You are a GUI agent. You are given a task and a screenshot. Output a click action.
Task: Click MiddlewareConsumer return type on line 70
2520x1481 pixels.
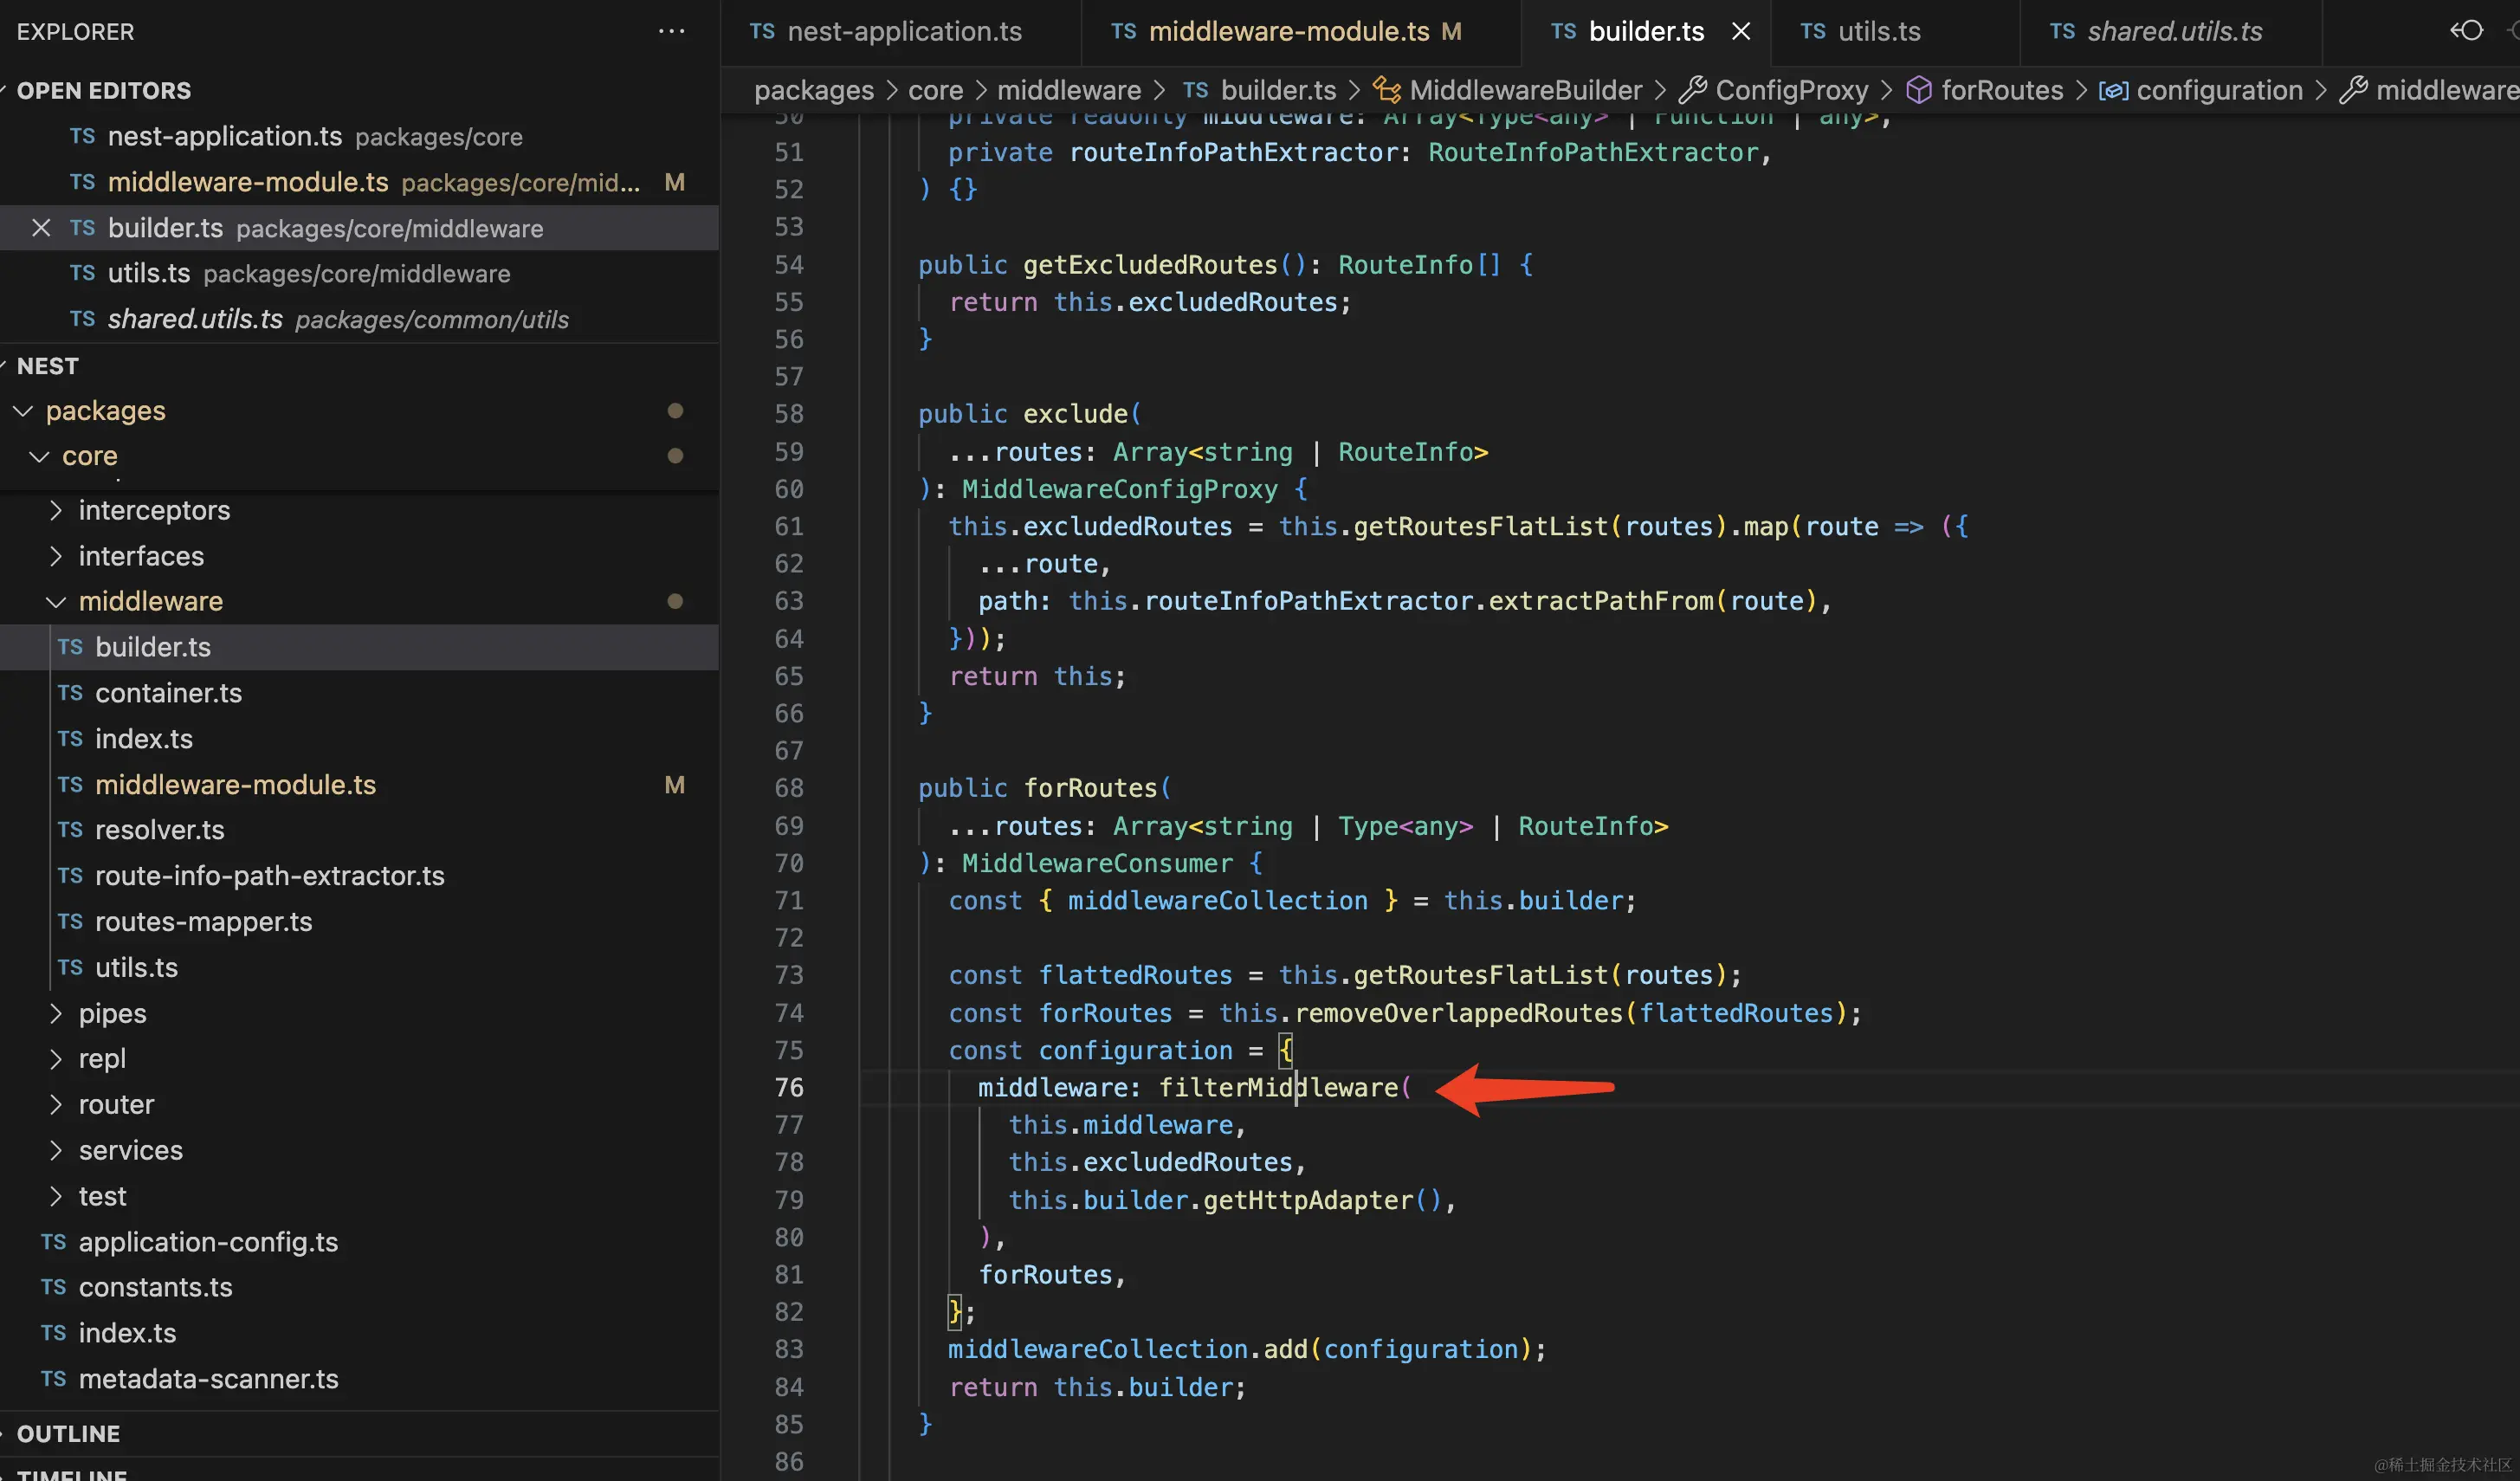1097,863
